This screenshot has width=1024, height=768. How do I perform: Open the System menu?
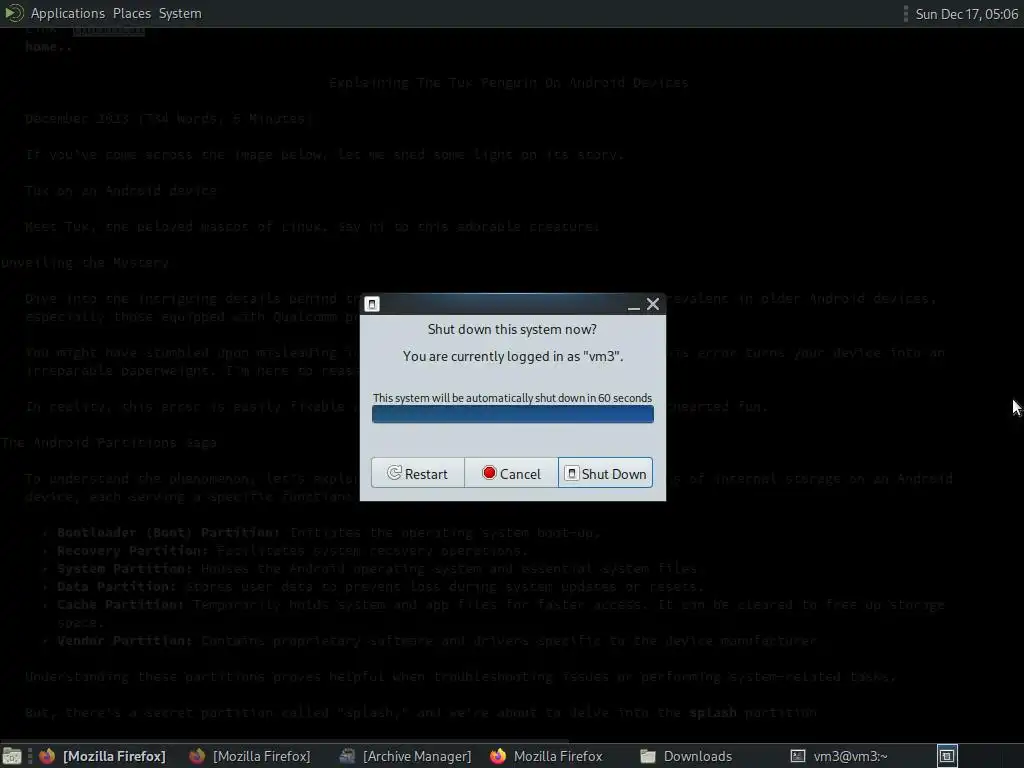coord(180,13)
